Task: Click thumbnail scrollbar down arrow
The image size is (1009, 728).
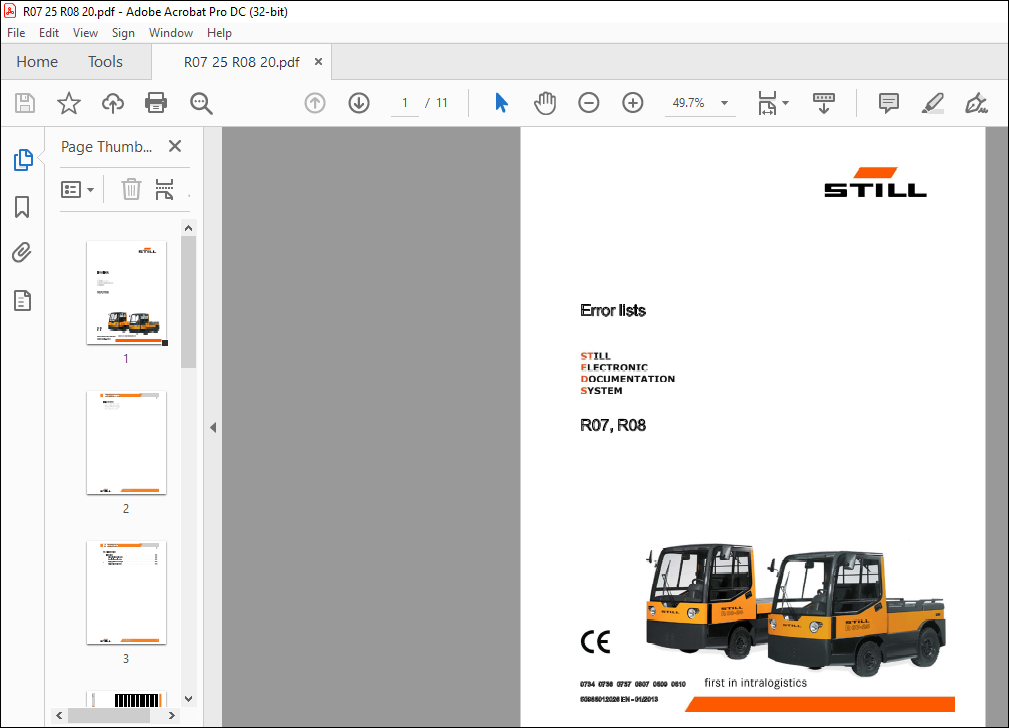Action: [189, 699]
